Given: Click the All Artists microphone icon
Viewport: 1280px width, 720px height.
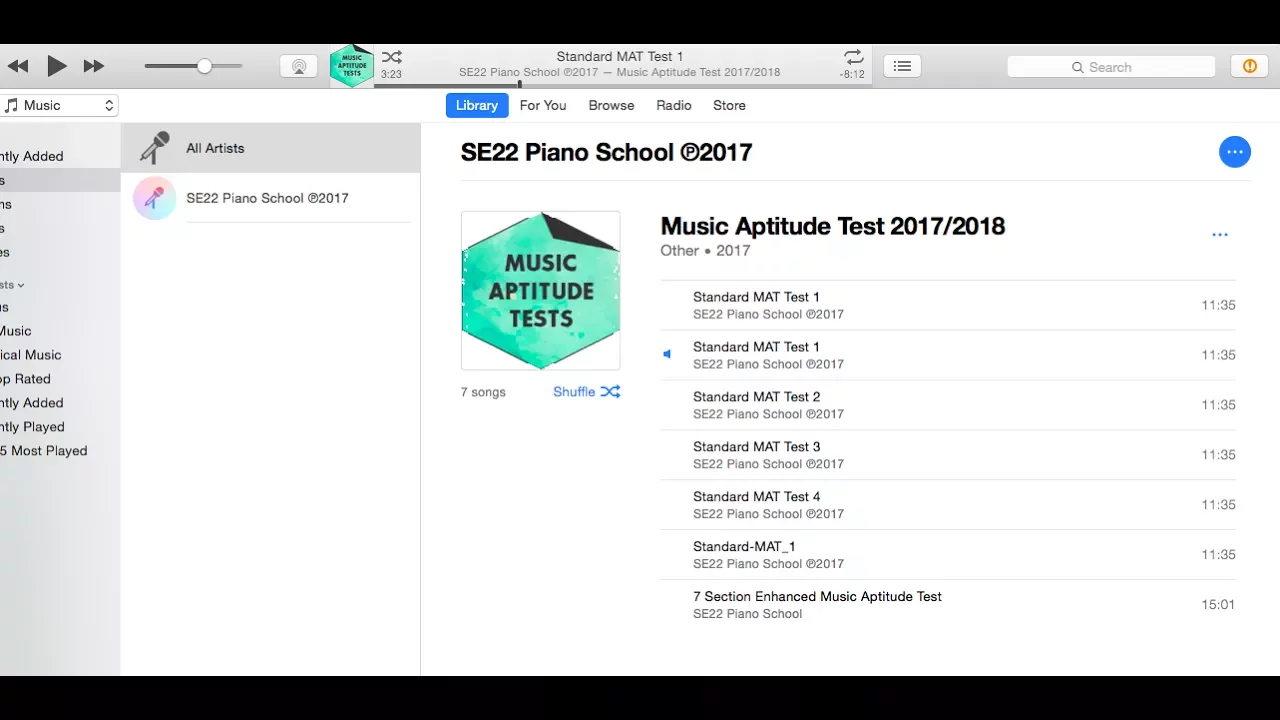Looking at the screenshot, I should pos(155,148).
